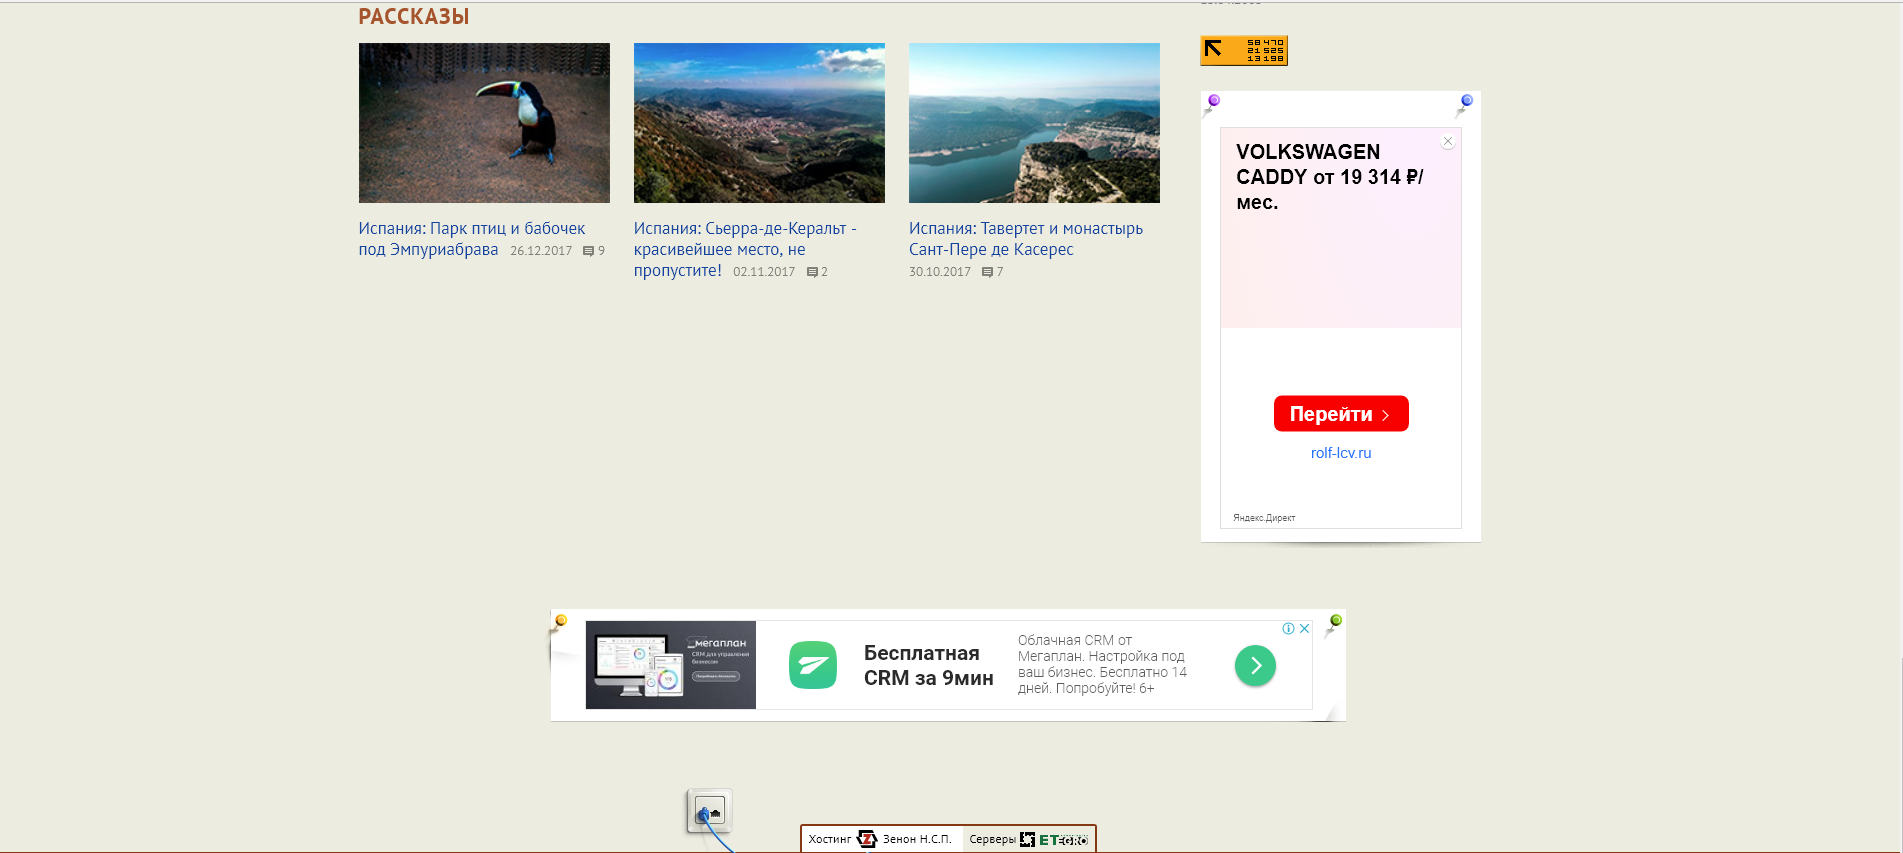Screen dimensions: 1903x853
Task: Open the Tavertet river landscape thumbnail
Action: [x=1034, y=123]
